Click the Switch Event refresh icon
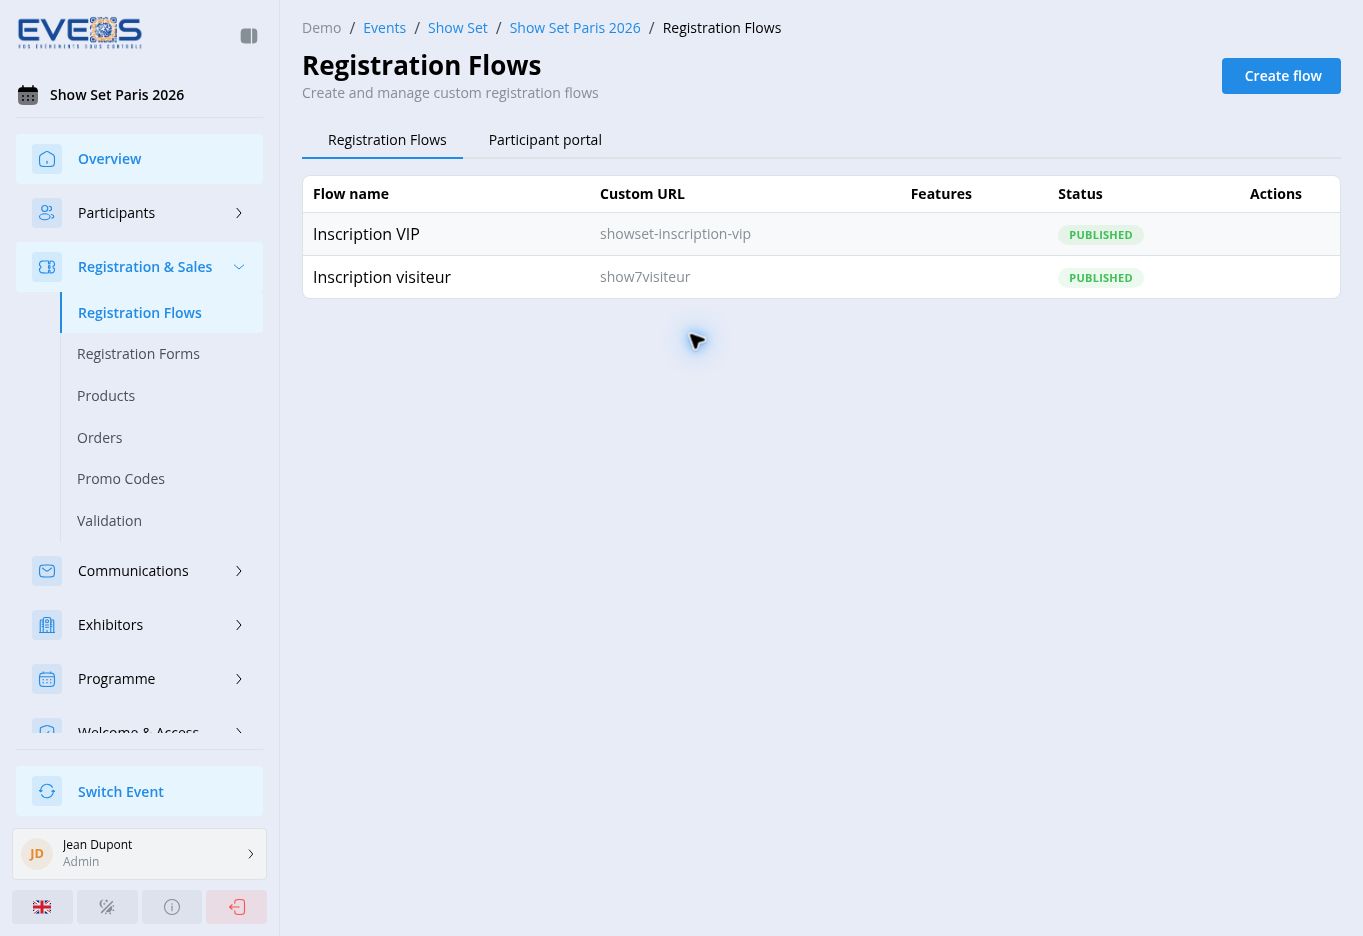The height and width of the screenshot is (936, 1363). tap(47, 792)
